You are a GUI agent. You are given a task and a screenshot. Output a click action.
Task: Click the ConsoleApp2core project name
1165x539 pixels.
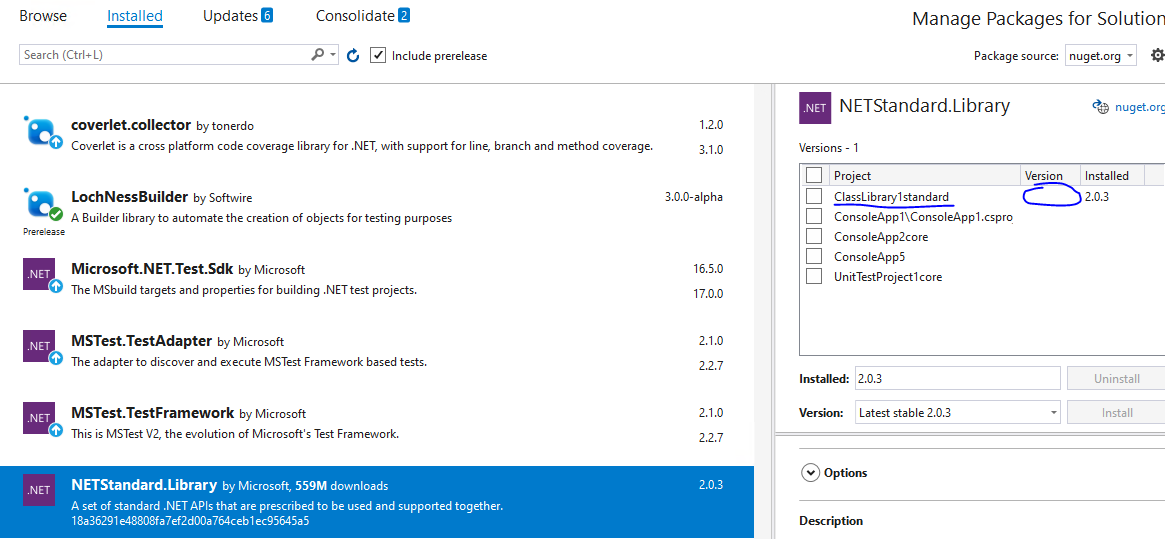point(880,237)
